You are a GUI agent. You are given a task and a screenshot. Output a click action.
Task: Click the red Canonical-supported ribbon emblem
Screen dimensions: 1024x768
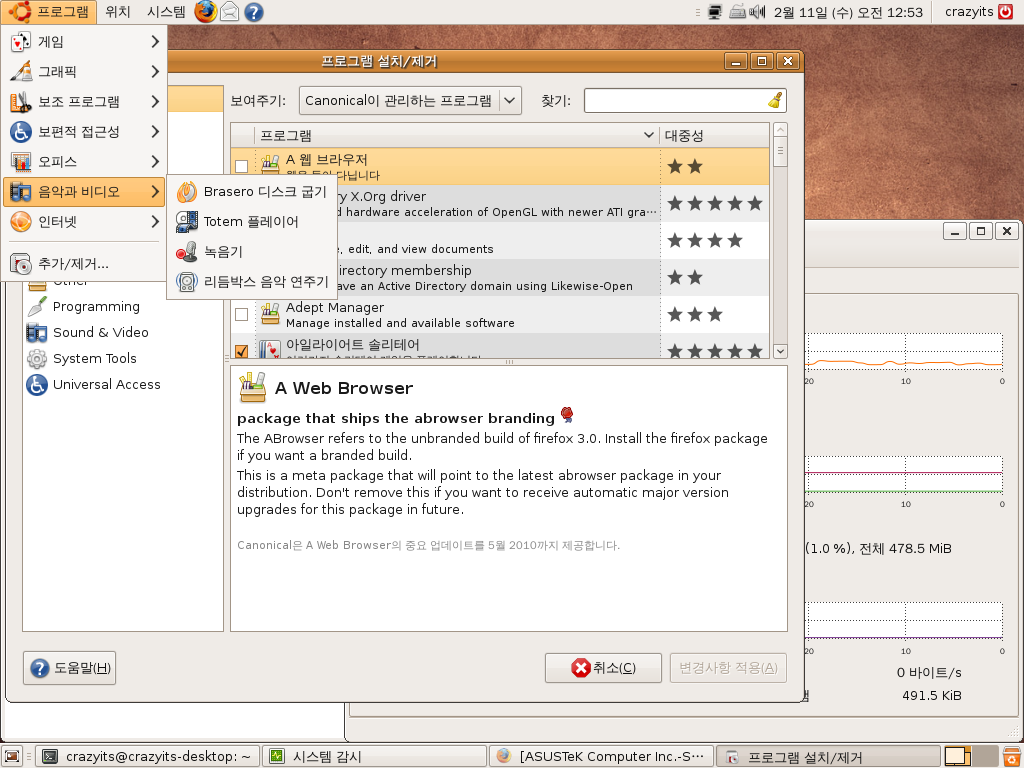pos(567,414)
